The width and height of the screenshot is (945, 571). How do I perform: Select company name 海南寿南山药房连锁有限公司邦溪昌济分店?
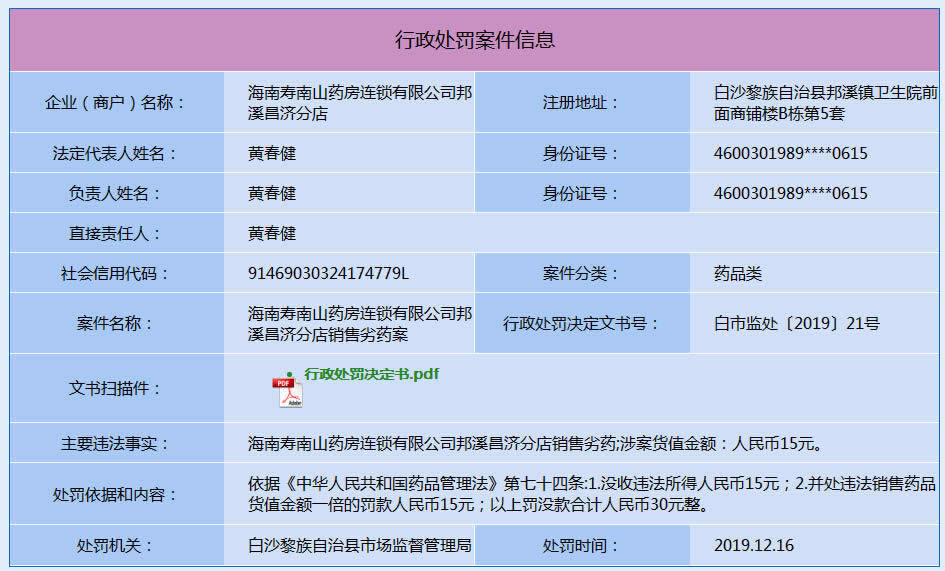(x=360, y=103)
